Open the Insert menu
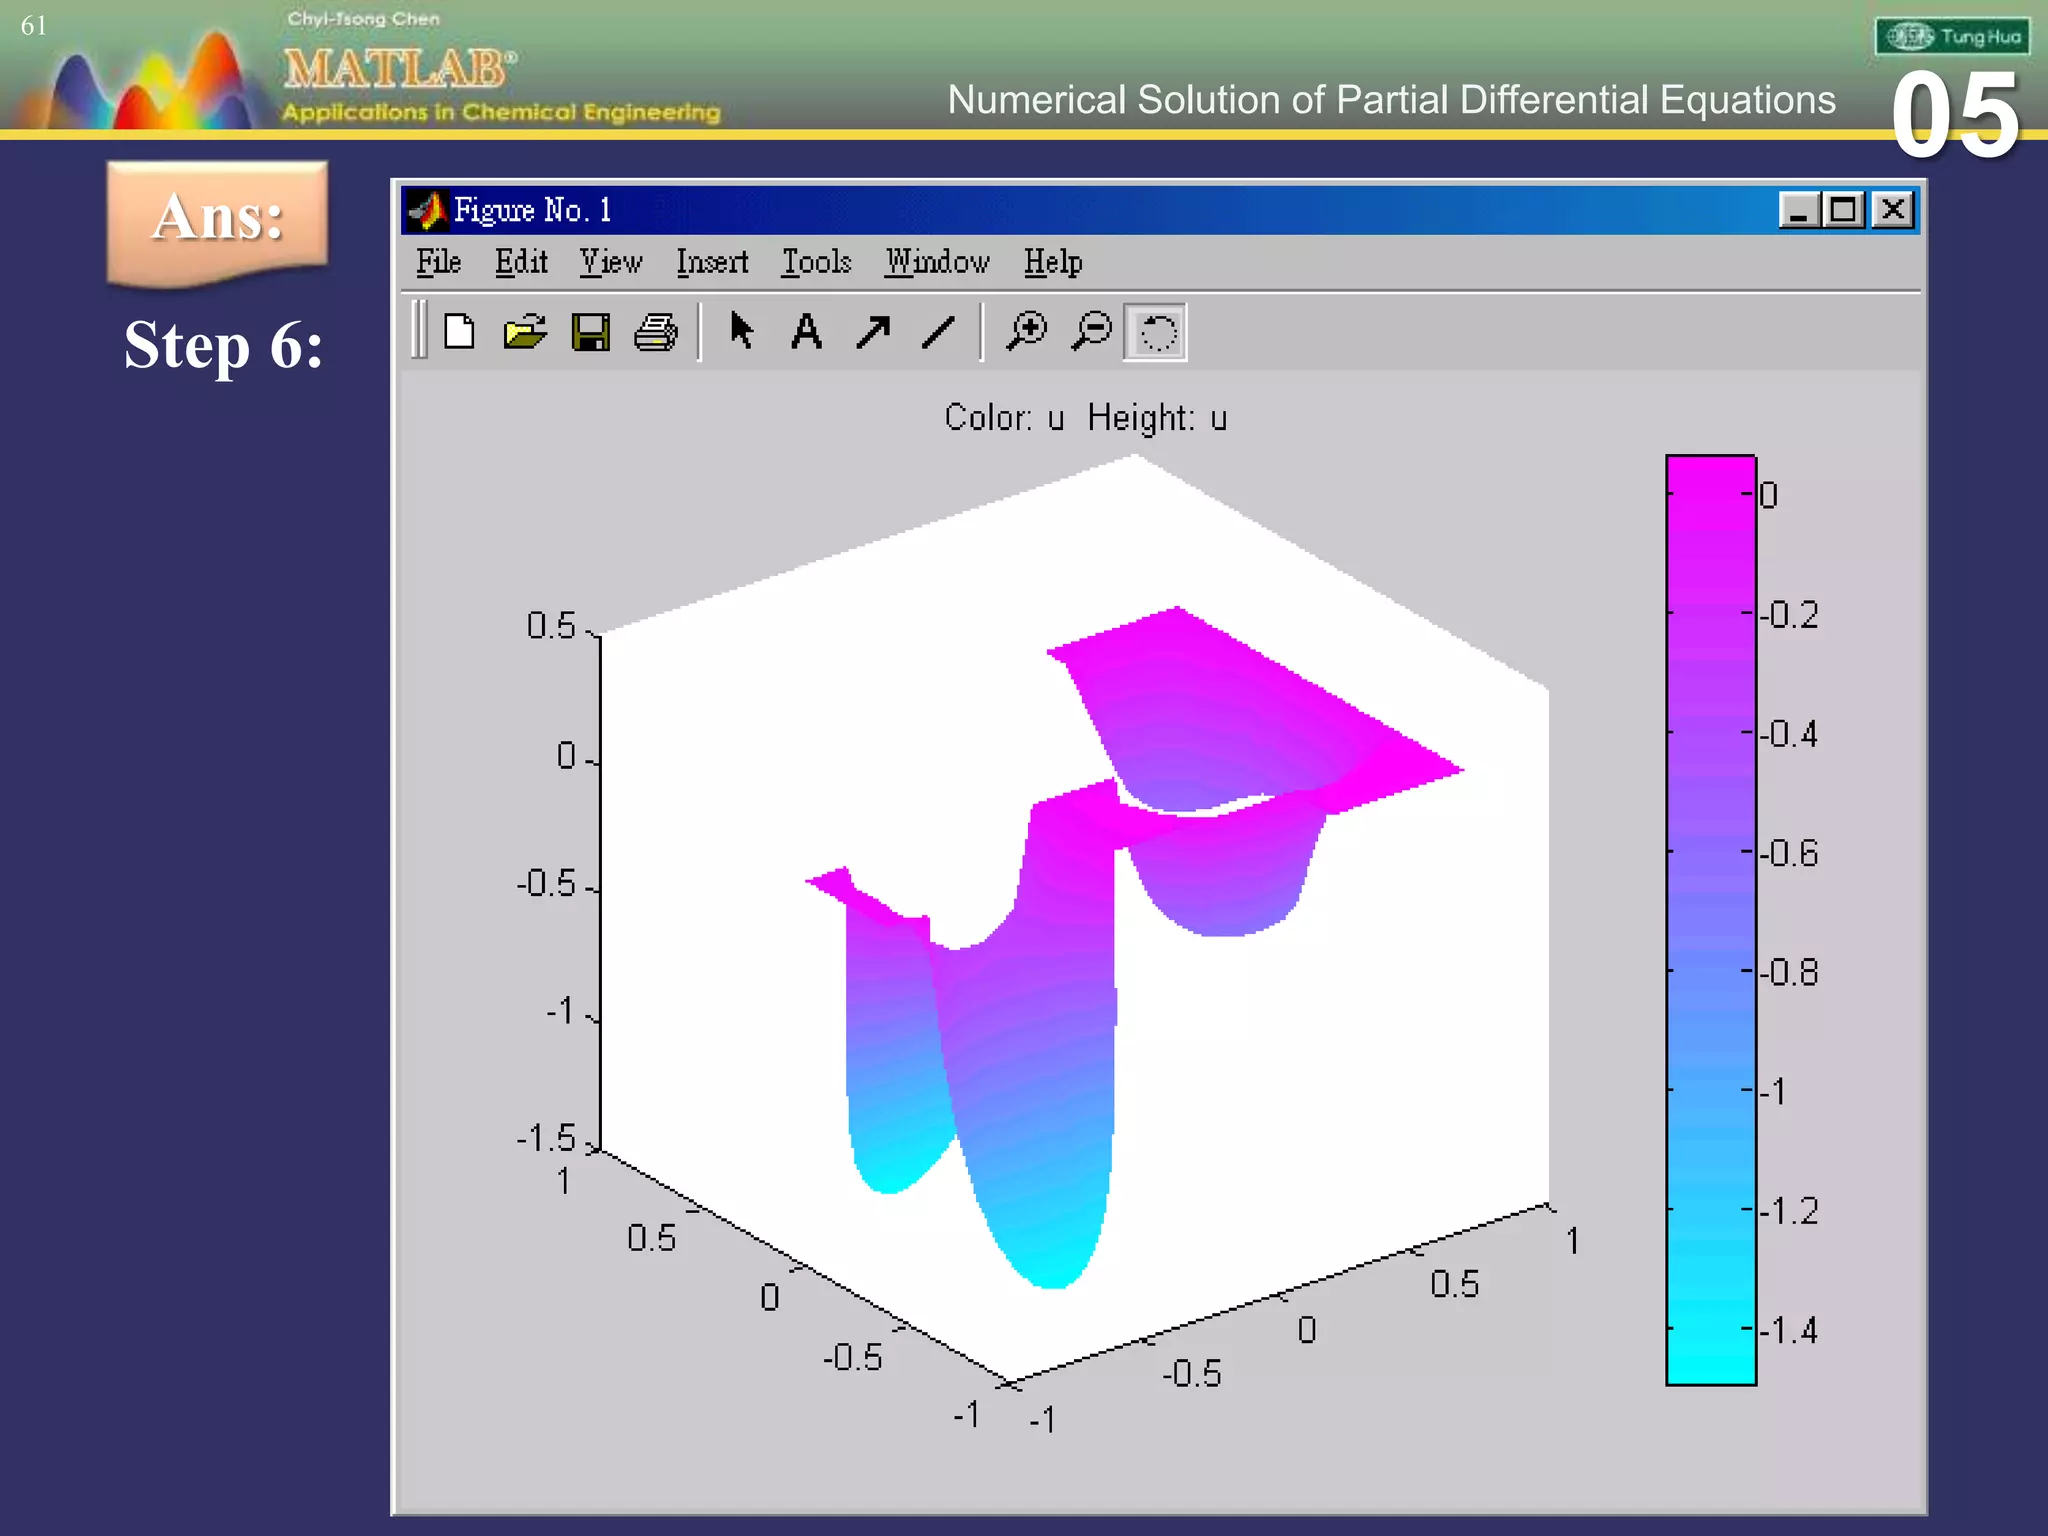 pyautogui.click(x=712, y=262)
